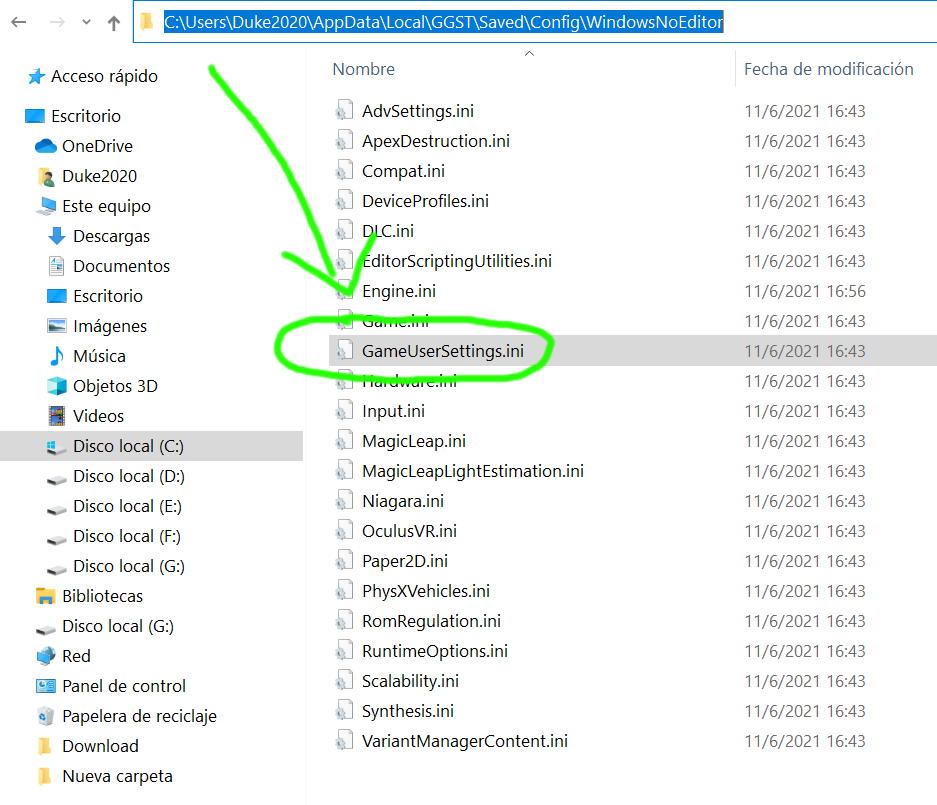937x805 pixels.
Task: Open Panel de control in sidebar
Action: click(123, 686)
